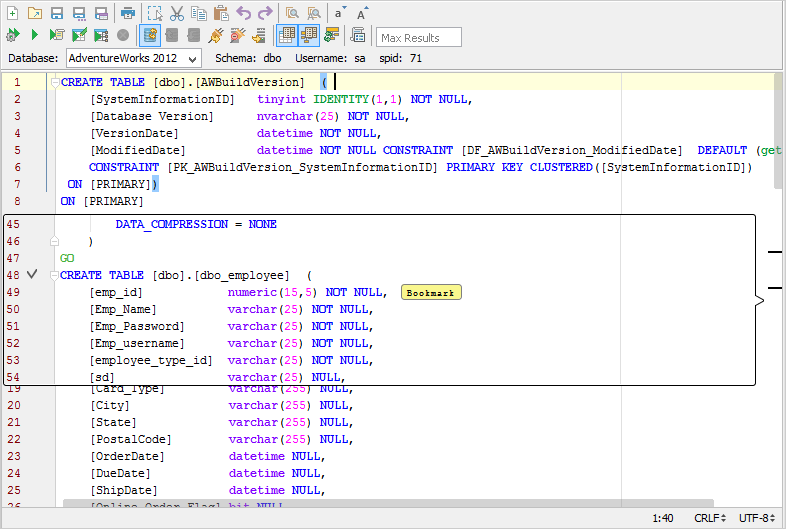Viewport: 786px width, 529px height.
Task: Toggle the highlighted auto-commit toolbar button
Action: (x=150, y=36)
